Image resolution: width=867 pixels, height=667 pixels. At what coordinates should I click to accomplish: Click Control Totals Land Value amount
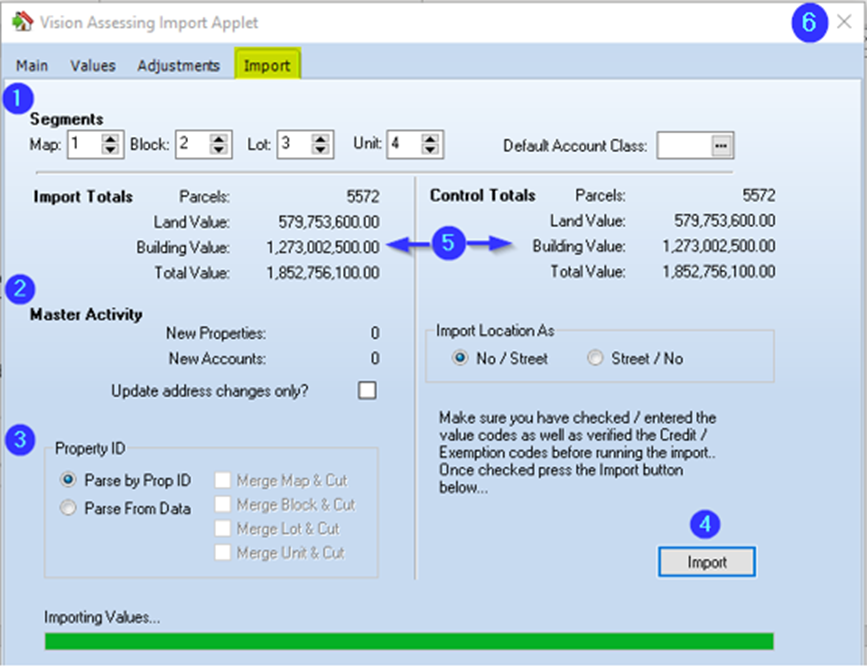pos(724,221)
